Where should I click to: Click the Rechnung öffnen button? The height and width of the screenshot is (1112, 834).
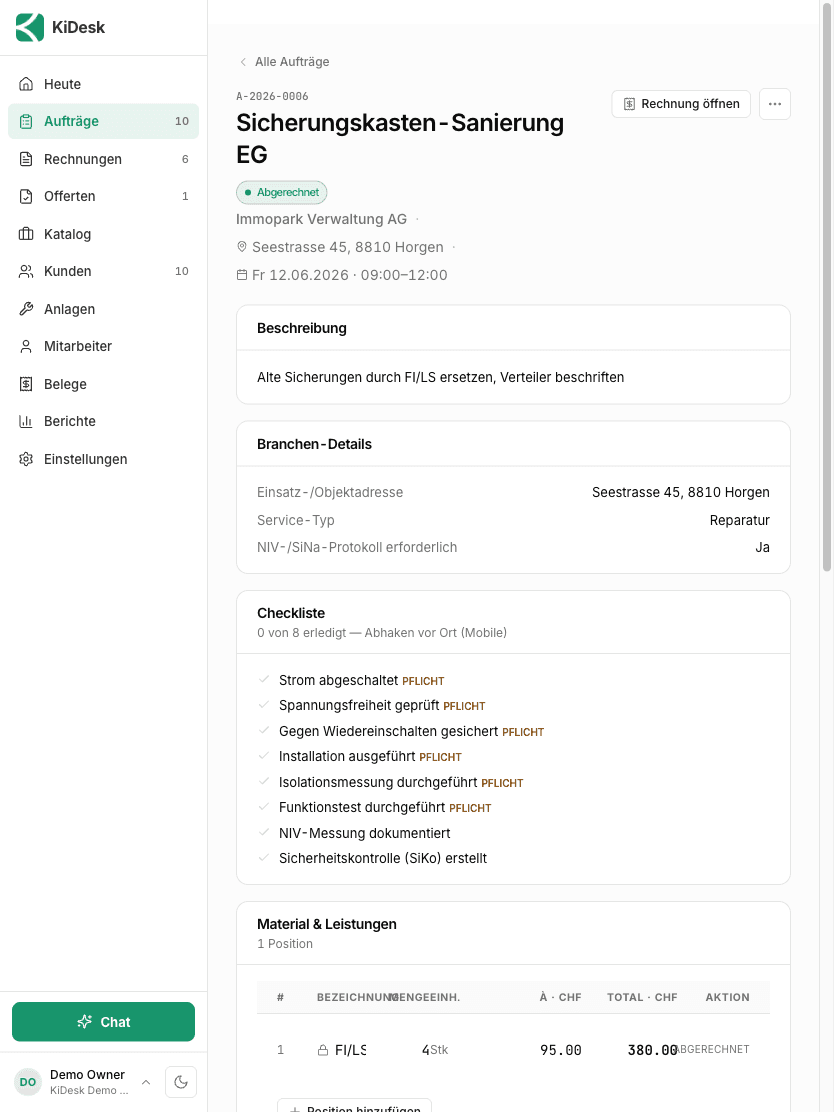(x=681, y=104)
